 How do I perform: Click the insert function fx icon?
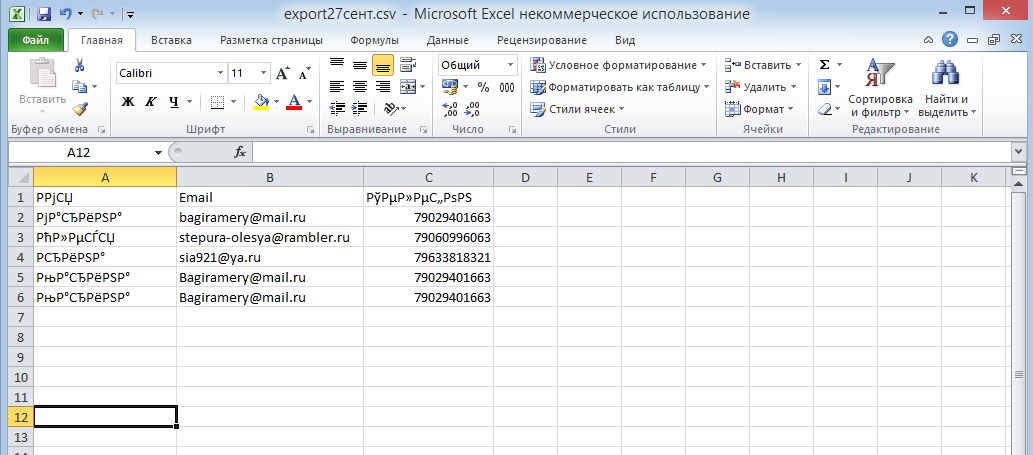pyautogui.click(x=240, y=152)
